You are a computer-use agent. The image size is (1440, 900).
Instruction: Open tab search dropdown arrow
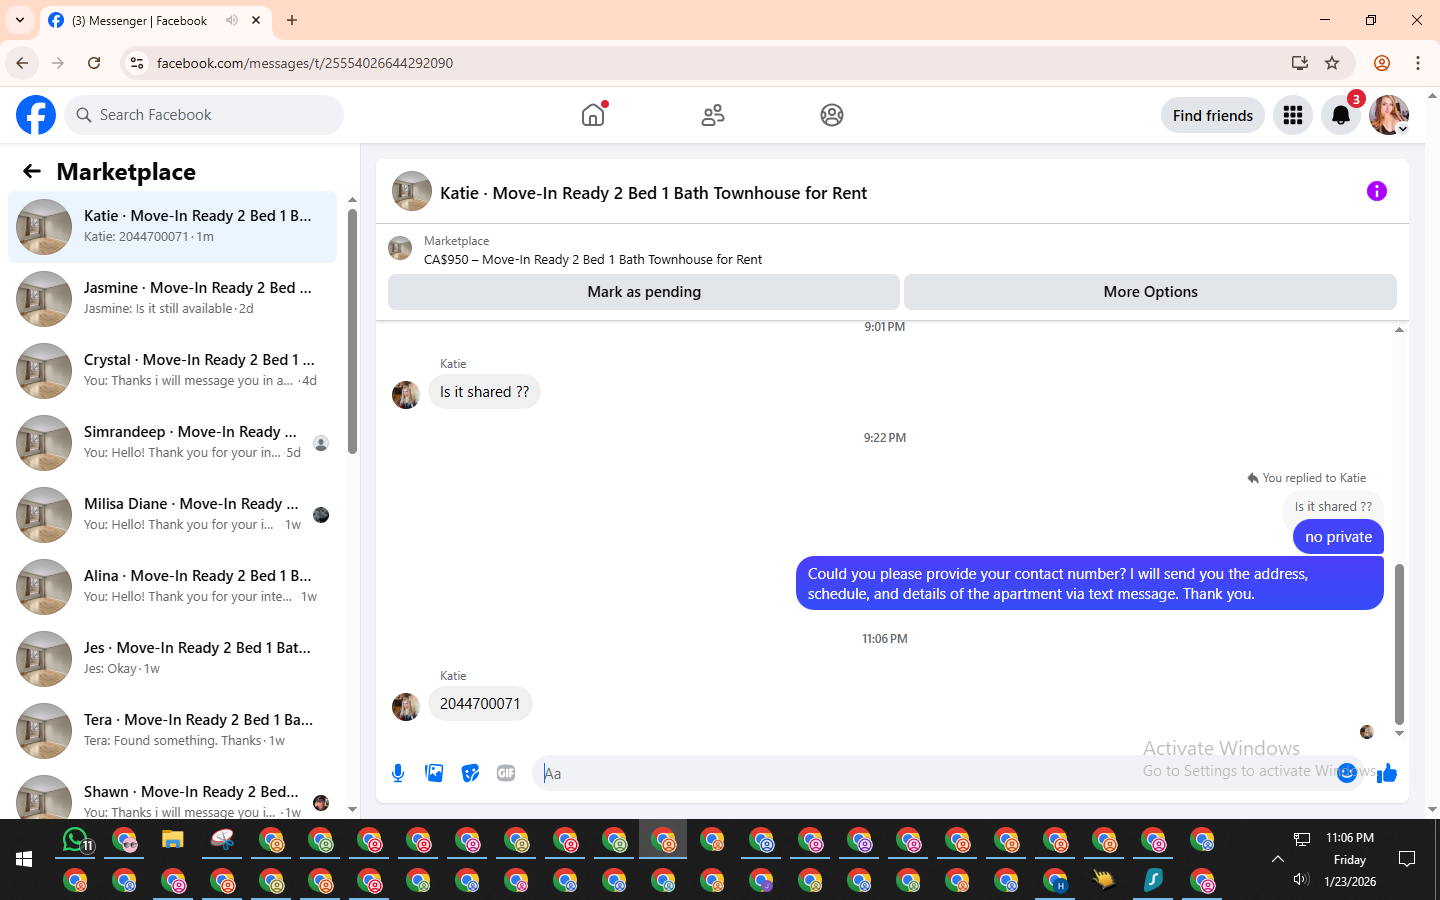point(20,20)
